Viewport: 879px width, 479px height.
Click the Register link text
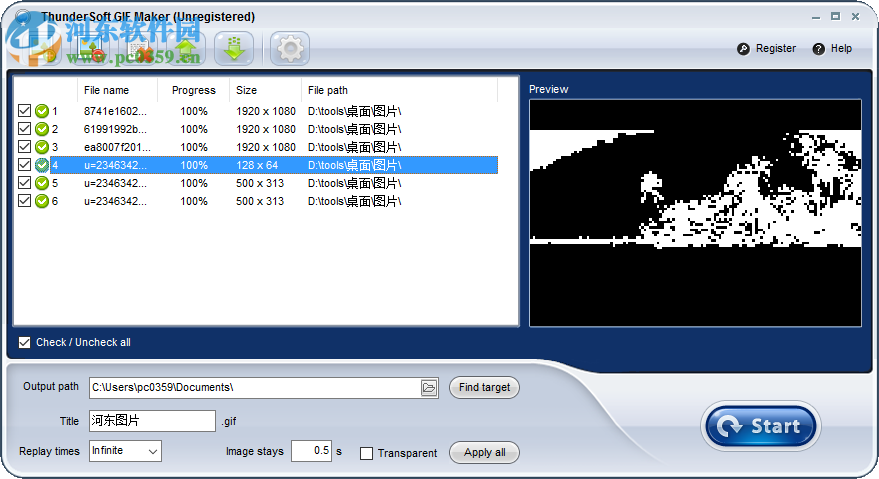click(x=776, y=49)
